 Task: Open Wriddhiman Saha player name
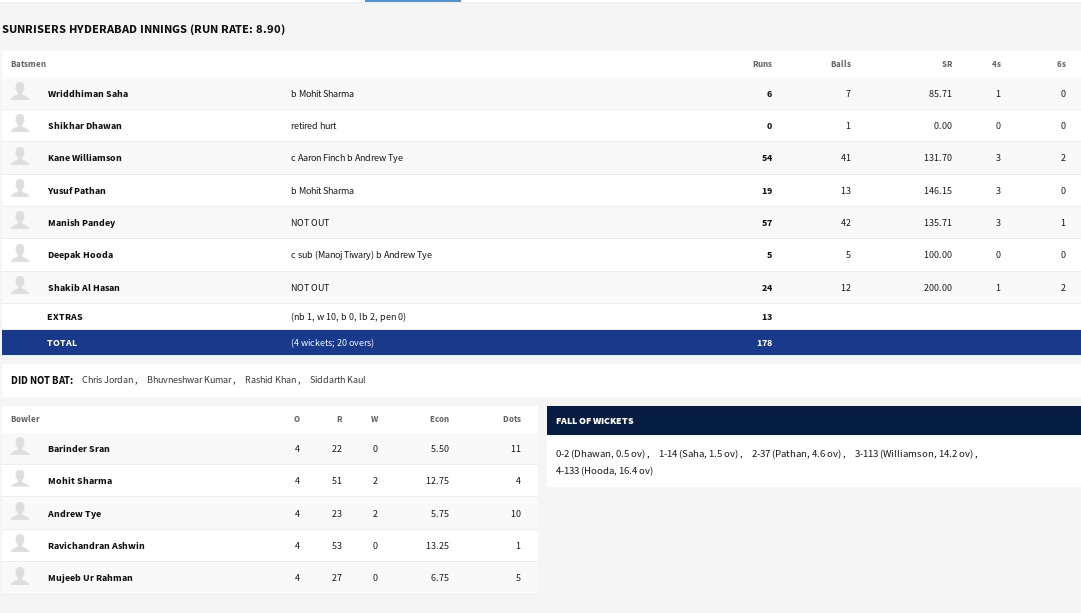point(88,94)
